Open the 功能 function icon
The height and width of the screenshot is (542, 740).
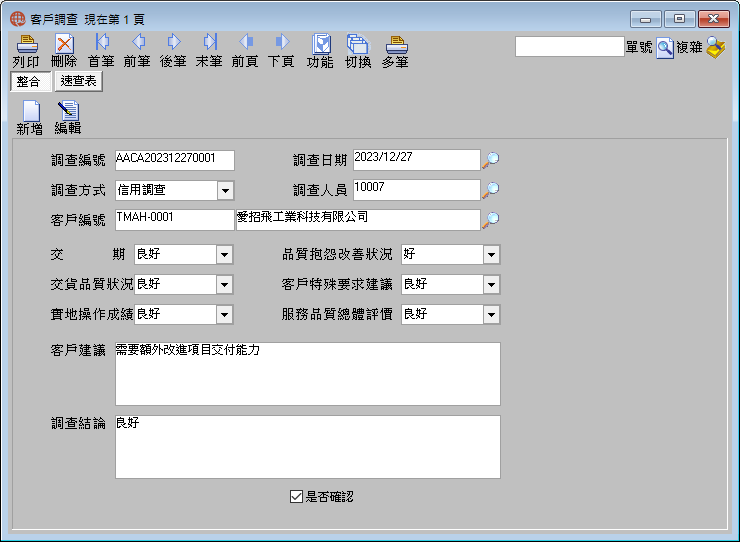[321, 43]
